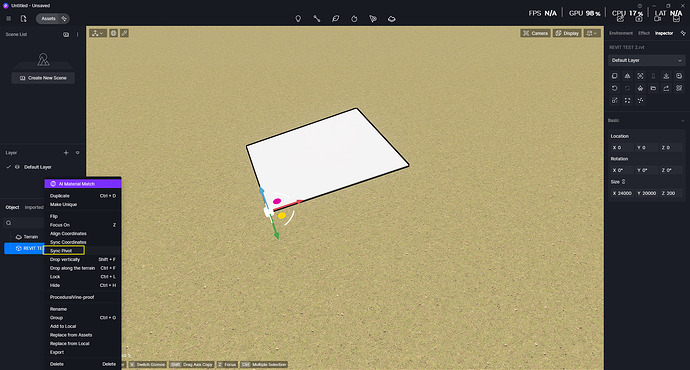Click the Create New Scene button
This screenshot has height=370, width=690.
click(x=43, y=78)
